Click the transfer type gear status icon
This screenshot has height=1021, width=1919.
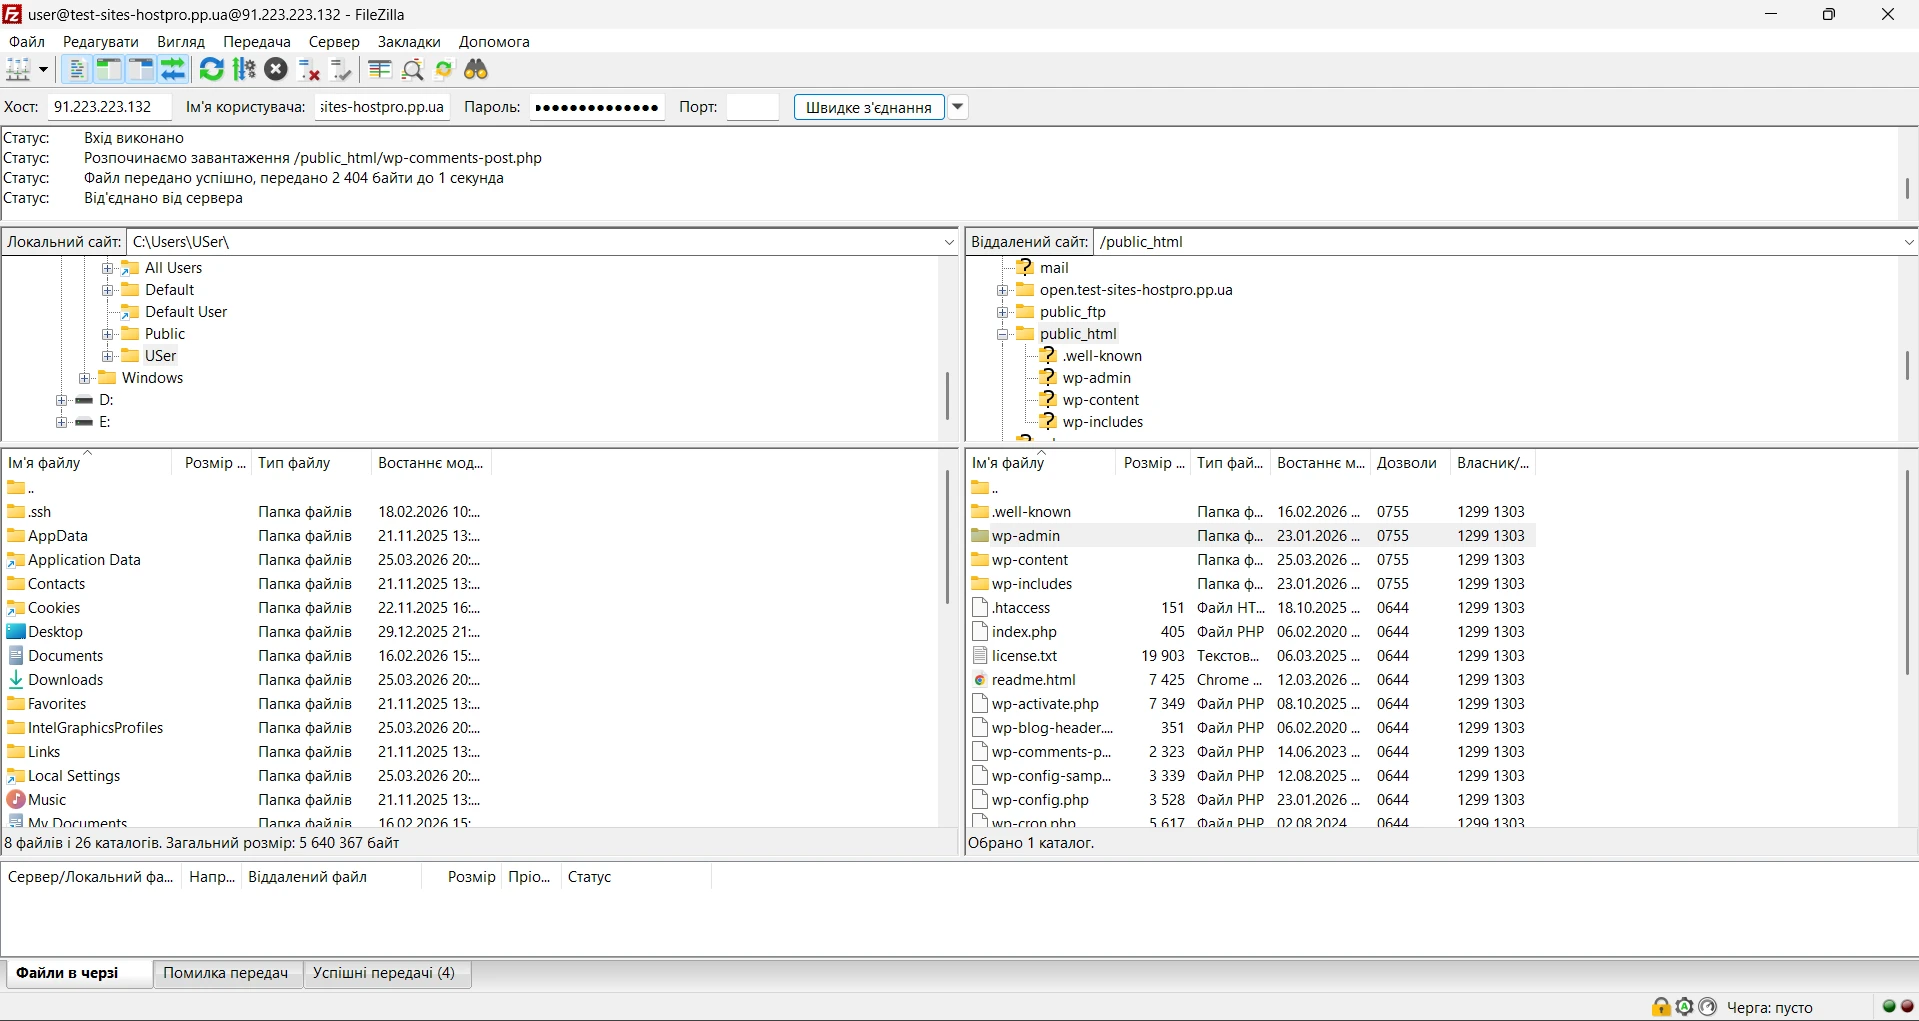pyautogui.click(x=1685, y=1007)
